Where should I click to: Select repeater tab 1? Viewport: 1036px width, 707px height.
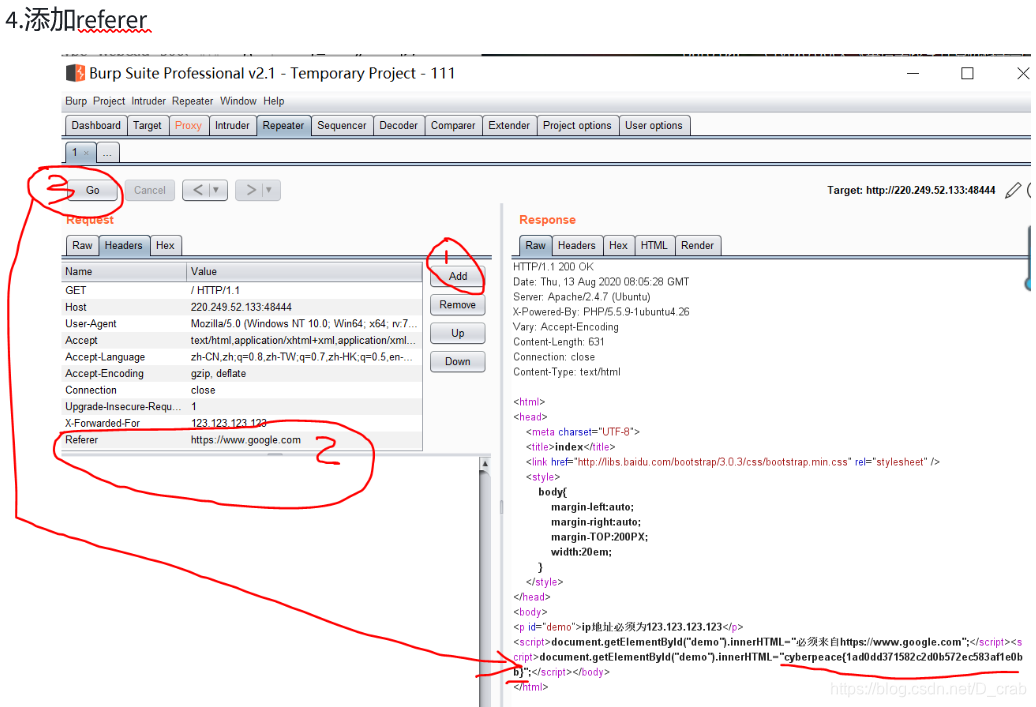[75, 153]
